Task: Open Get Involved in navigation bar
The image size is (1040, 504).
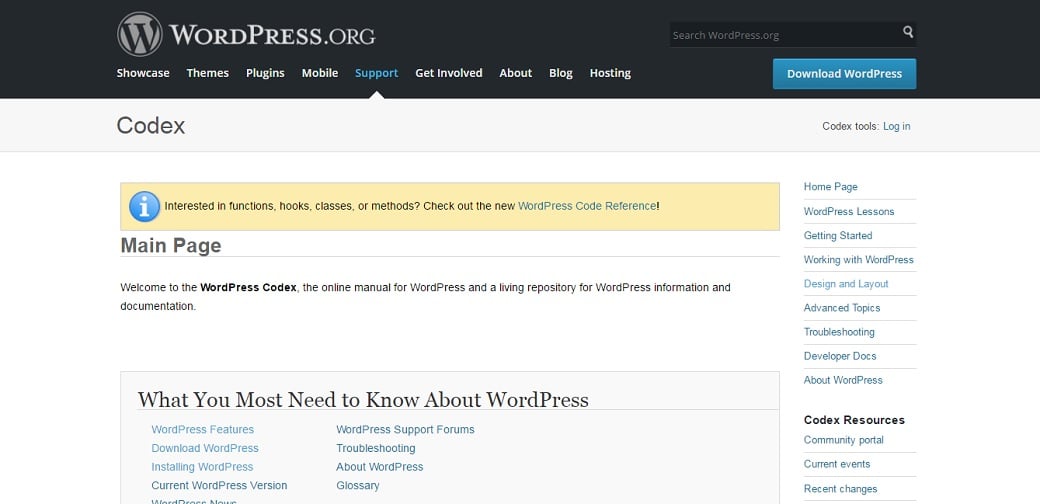Action: 448,73
